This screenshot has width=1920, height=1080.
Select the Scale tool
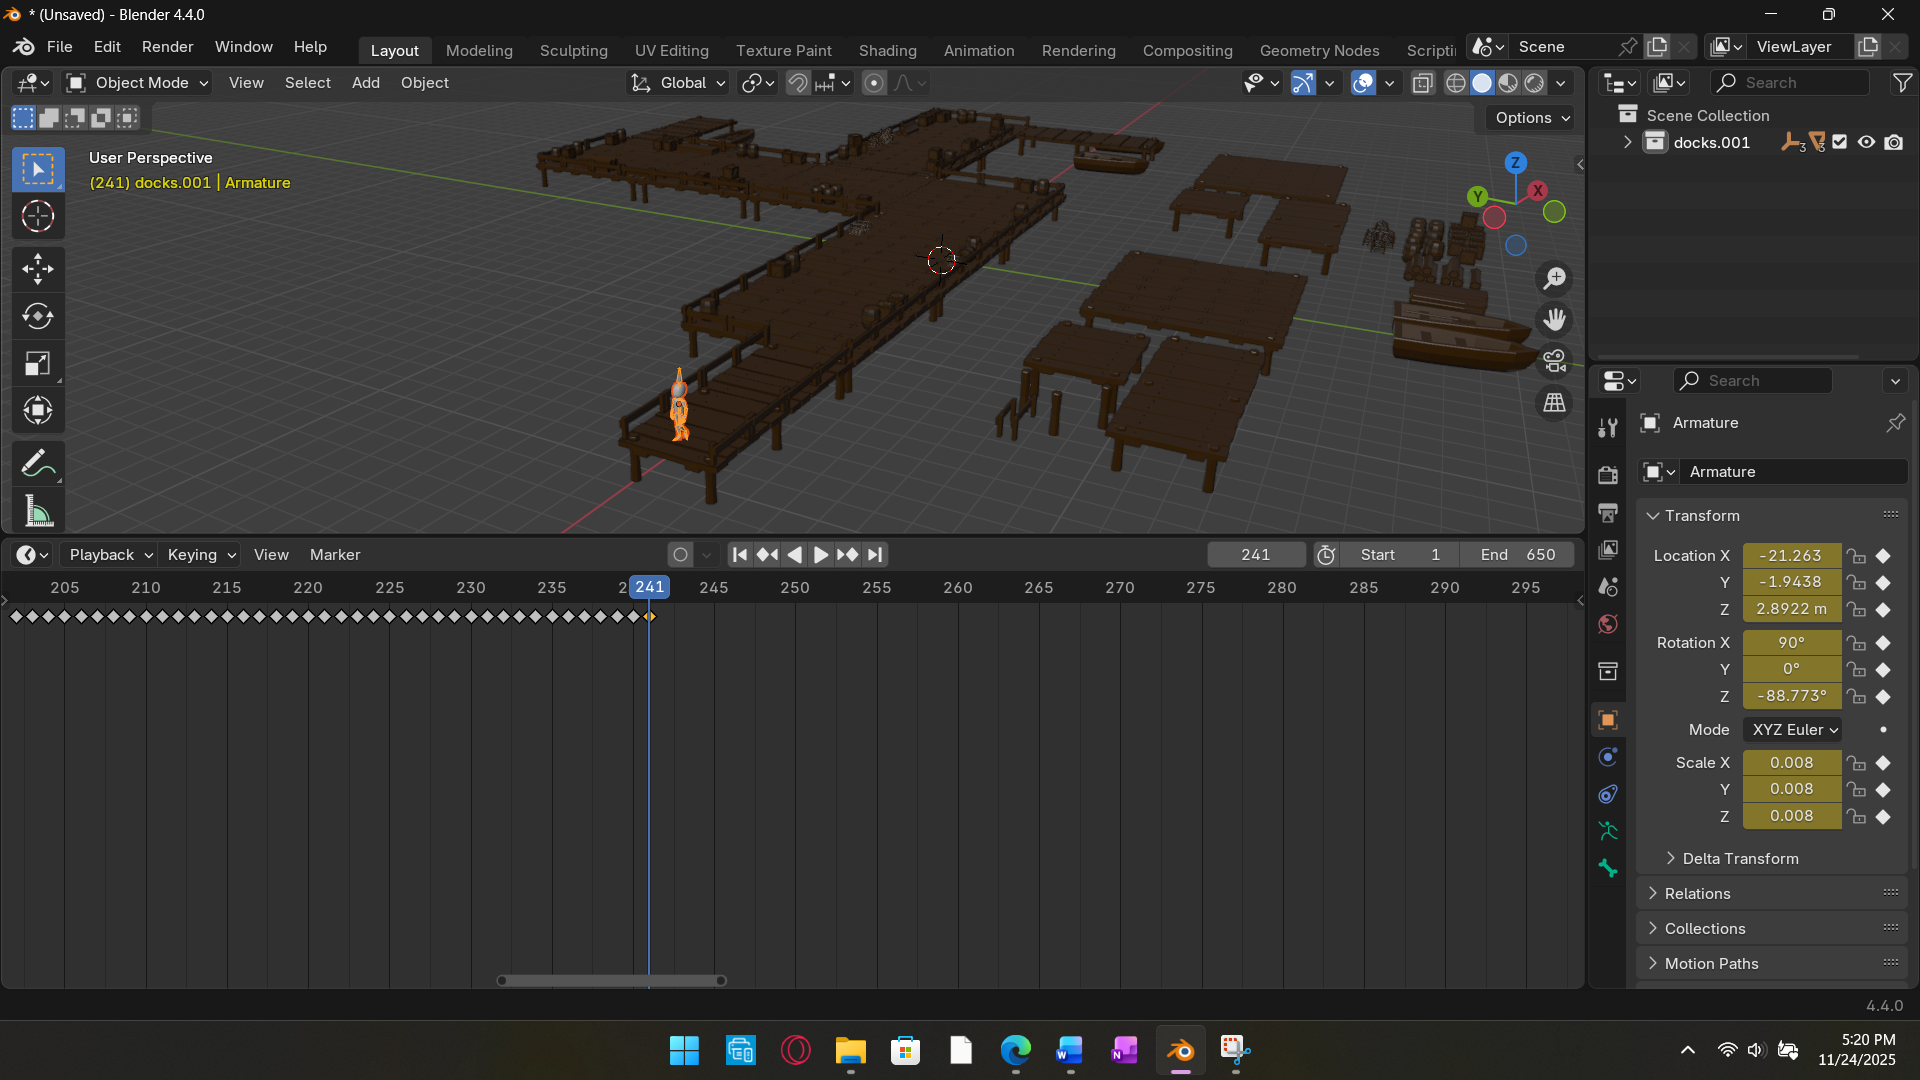point(38,364)
